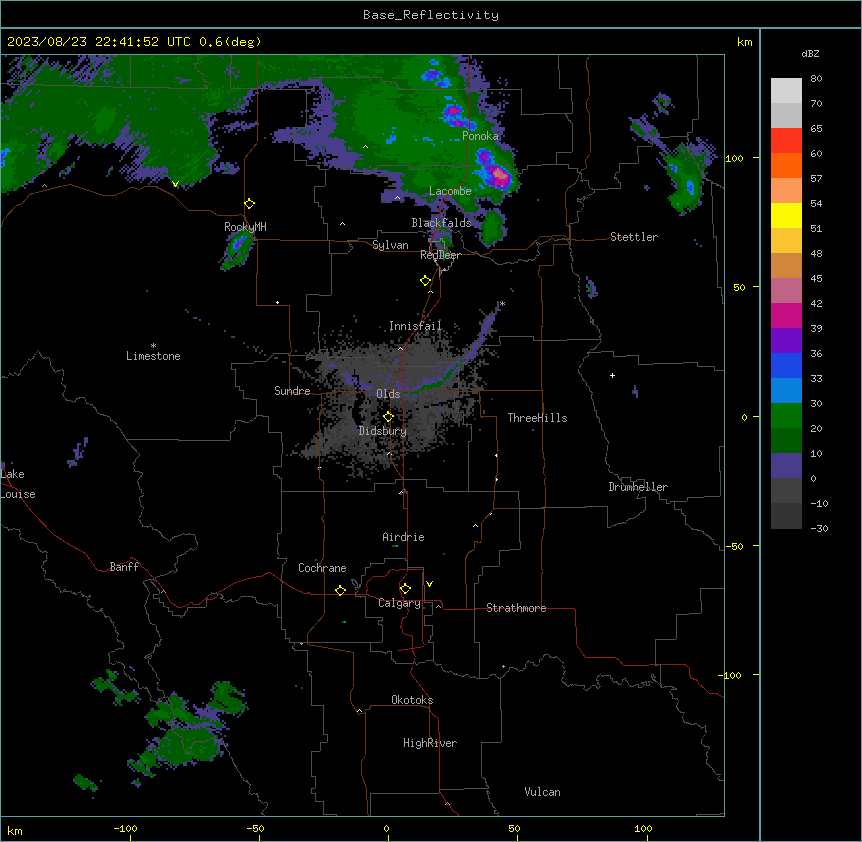Select the purple 36-39 dBZ legend swatch

coord(786,341)
